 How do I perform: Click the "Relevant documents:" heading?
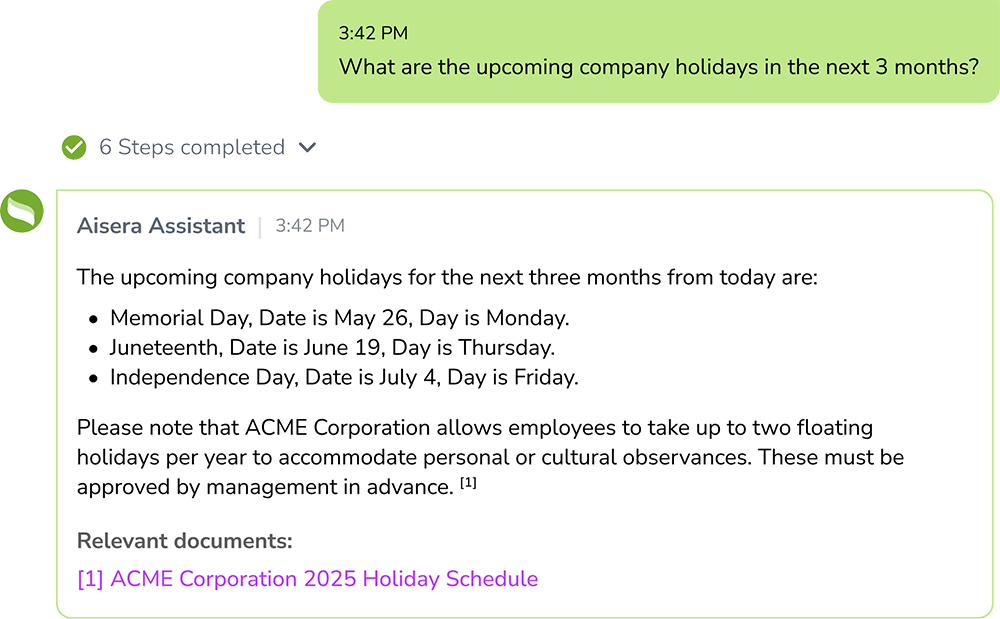184,541
